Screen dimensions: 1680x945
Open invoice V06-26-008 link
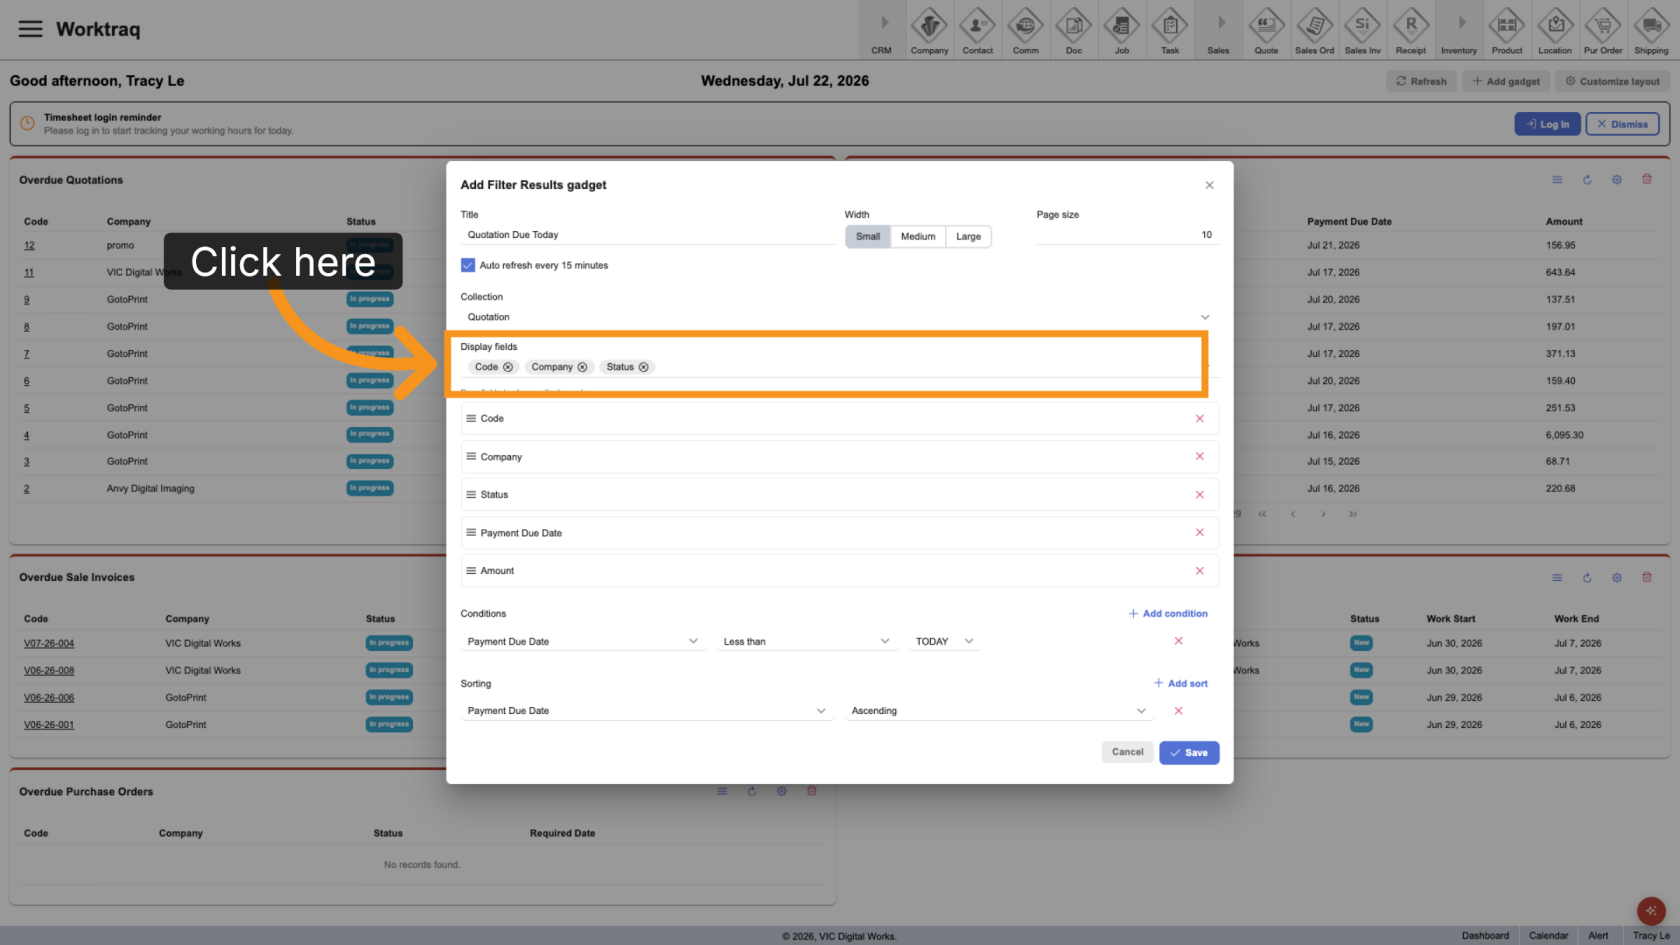point(49,671)
